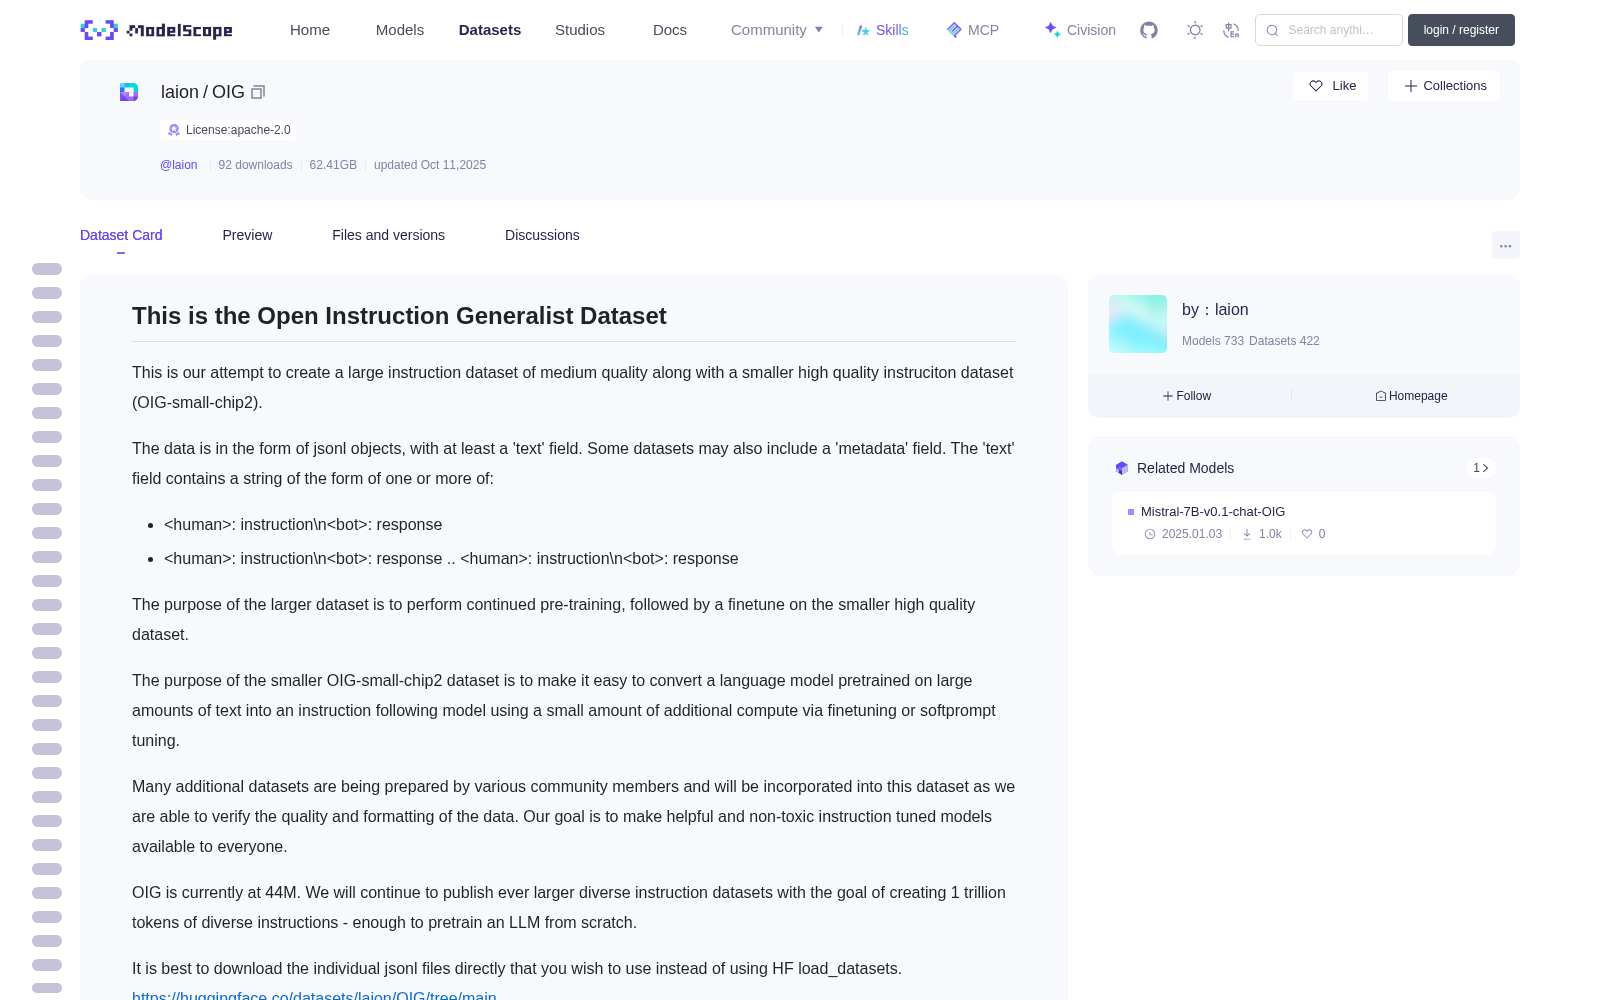Open the GitHub icon link
1600x1000 pixels.
click(1149, 30)
